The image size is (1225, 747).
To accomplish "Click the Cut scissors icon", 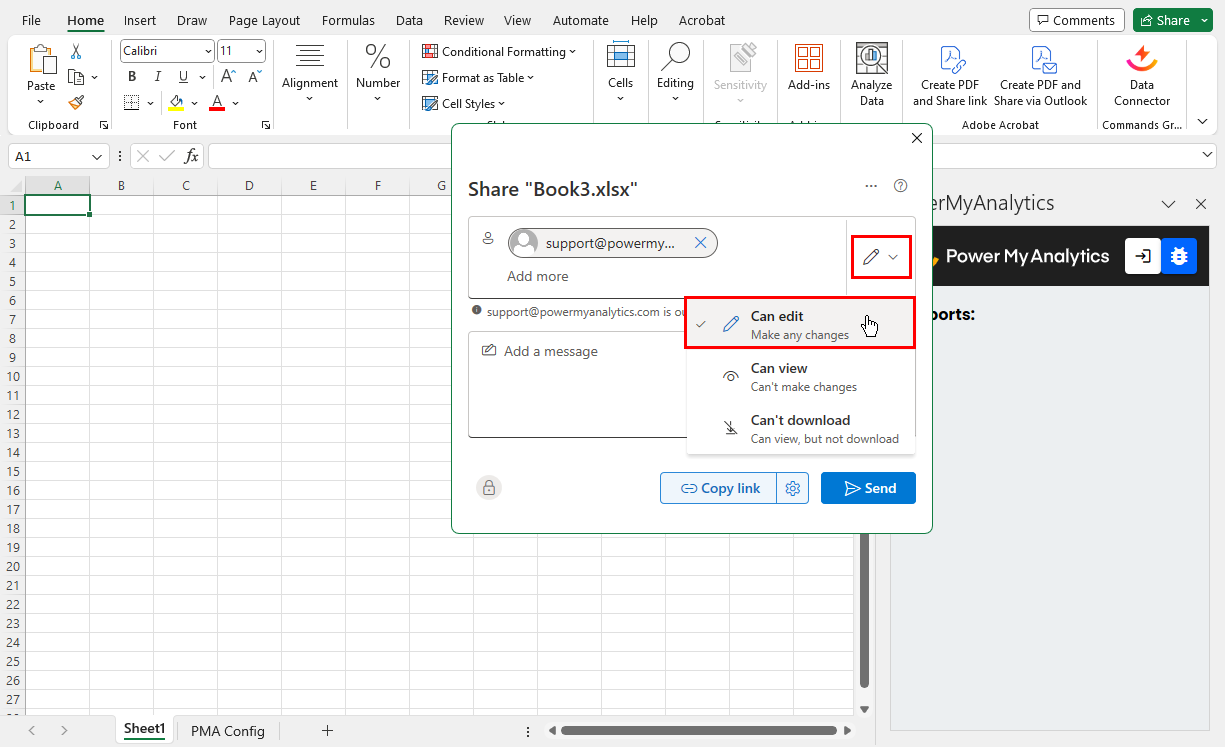I will pos(76,52).
